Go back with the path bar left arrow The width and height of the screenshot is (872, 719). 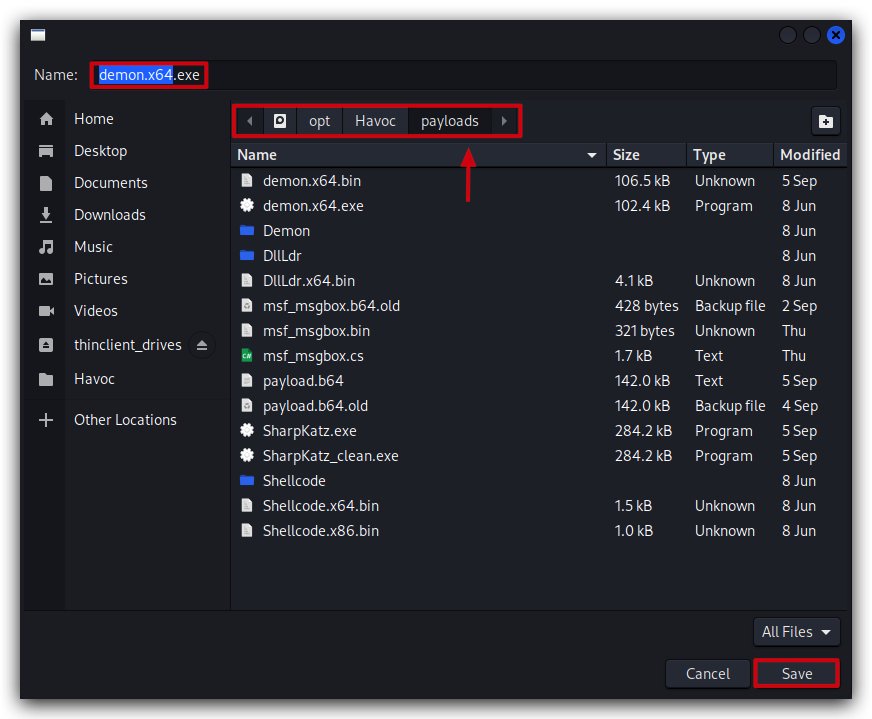click(250, 121)
